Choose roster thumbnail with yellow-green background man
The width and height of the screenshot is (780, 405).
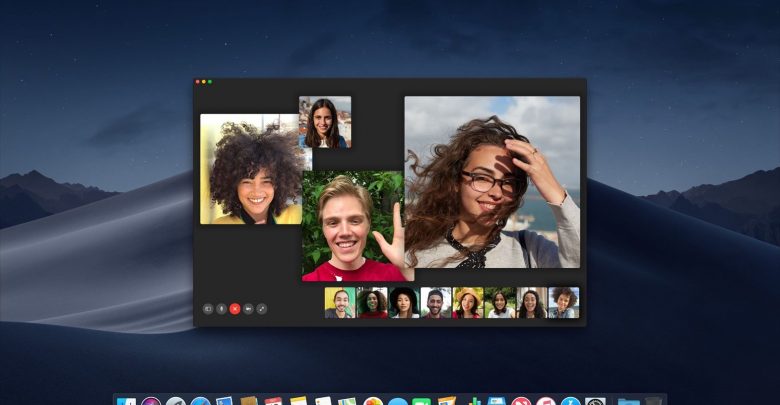coord(340,303)
